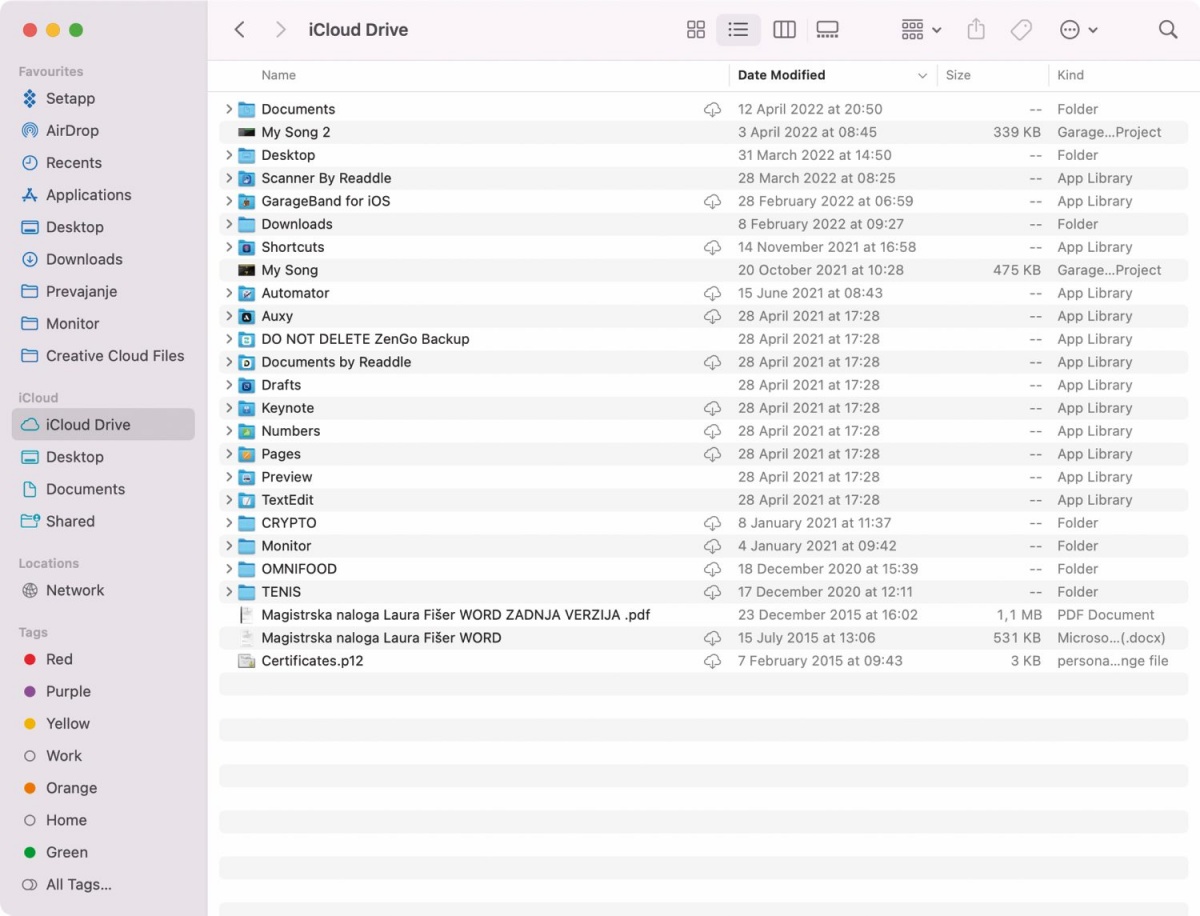Image resolution: width=1200 pixels, height=916 pixels.
Task: Select the Preview folder row
Action: [x=704, y=477]
